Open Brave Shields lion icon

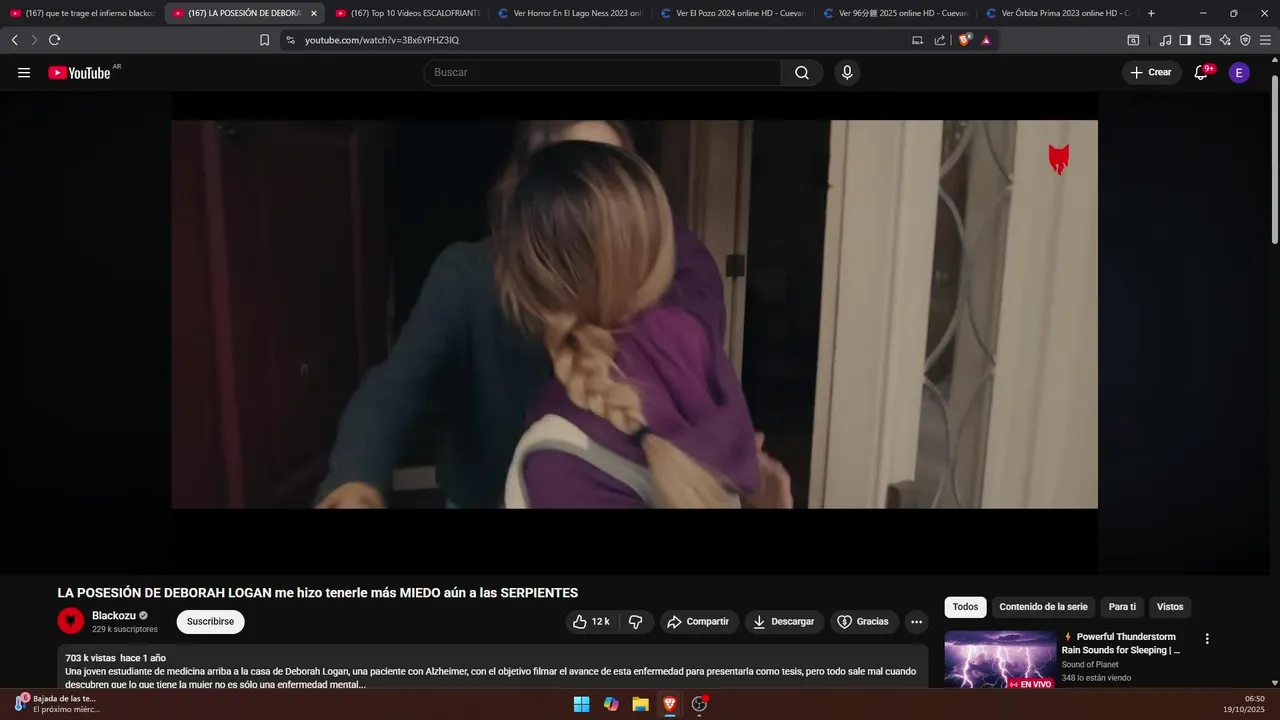coord(965,40)
